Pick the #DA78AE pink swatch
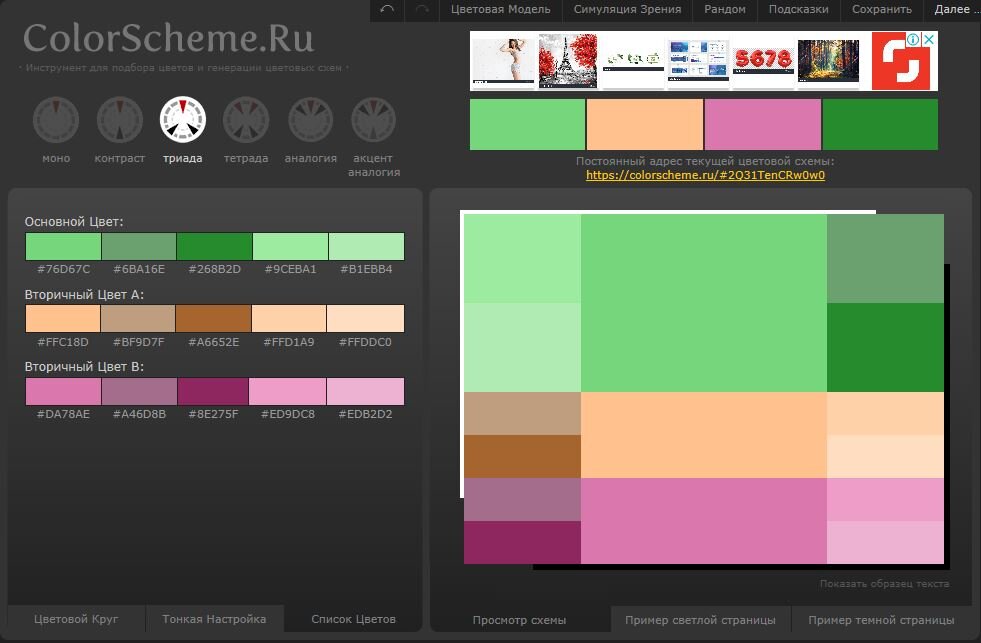Screen dimensions: 981x643 tap(63, 392)
